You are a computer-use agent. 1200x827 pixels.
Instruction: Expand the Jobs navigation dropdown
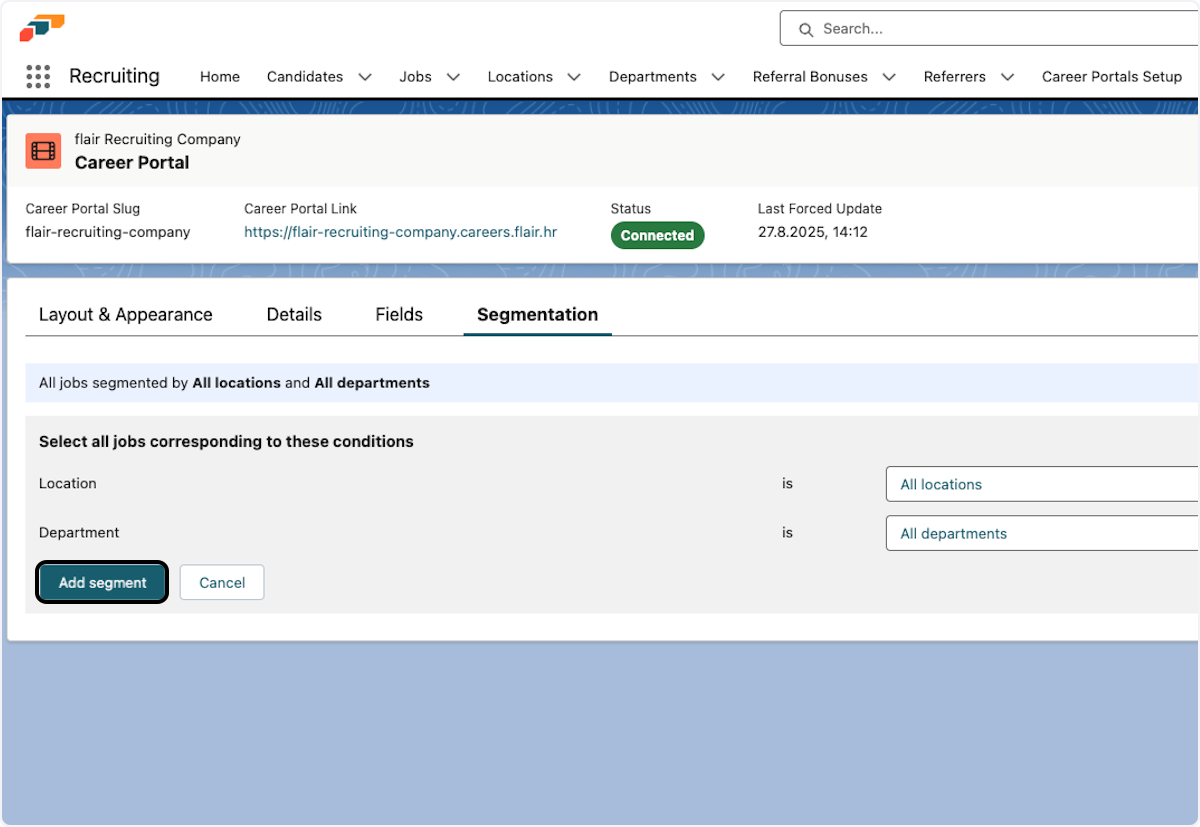coord(453,76)
